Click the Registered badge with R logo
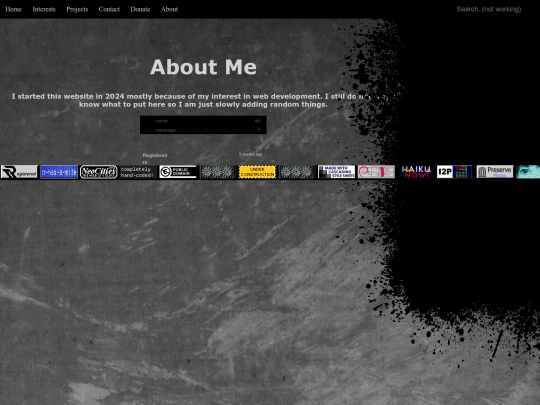Image resolution: width=540 pixels, height=405 pixels. click(x=19, y=172)
